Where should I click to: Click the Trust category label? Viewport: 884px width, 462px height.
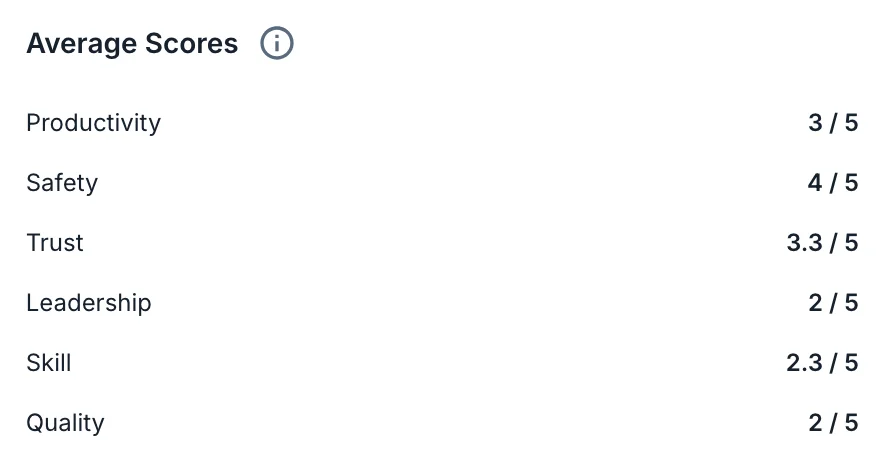coord(55,243)
